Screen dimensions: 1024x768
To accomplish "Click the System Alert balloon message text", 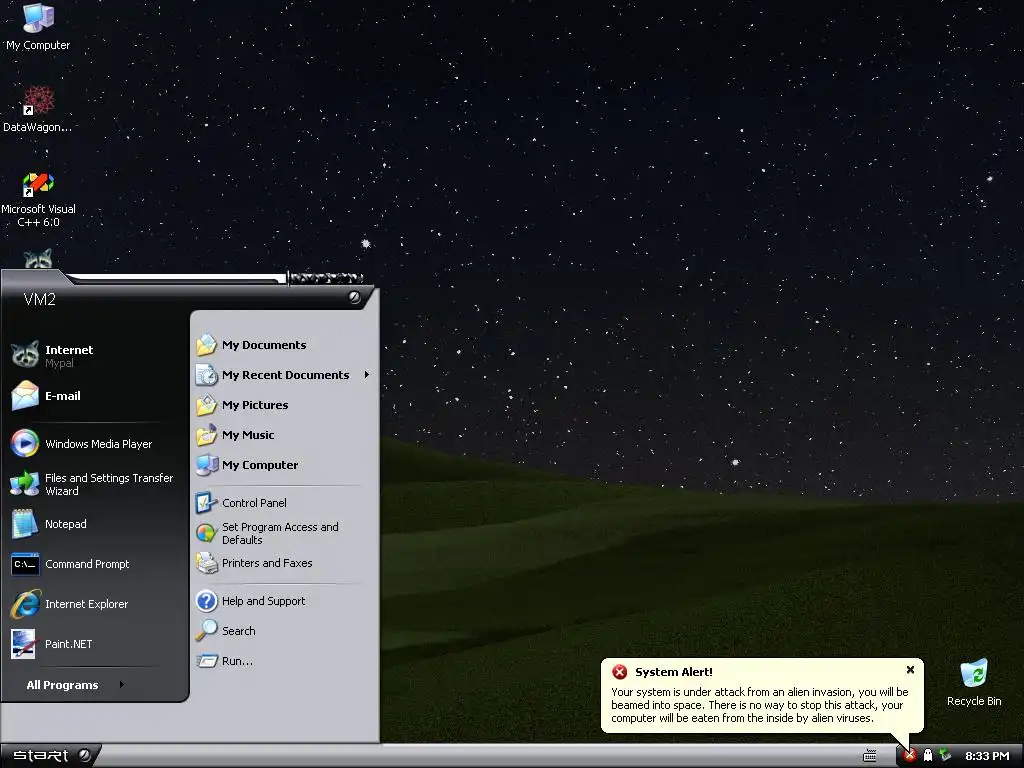I will [760, 705].
